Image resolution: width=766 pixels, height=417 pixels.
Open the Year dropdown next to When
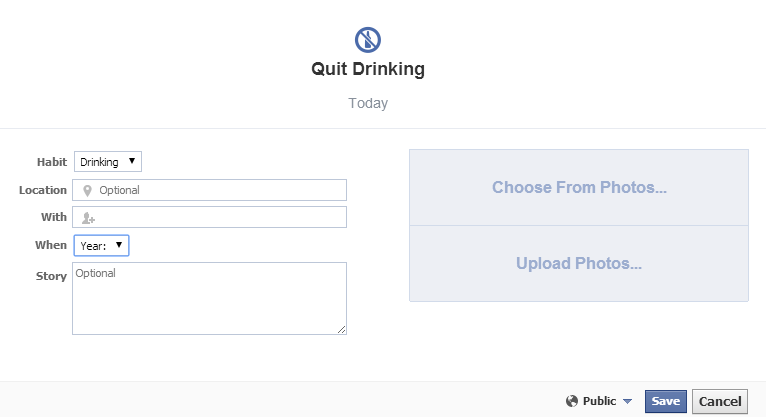tap(101, 245)
